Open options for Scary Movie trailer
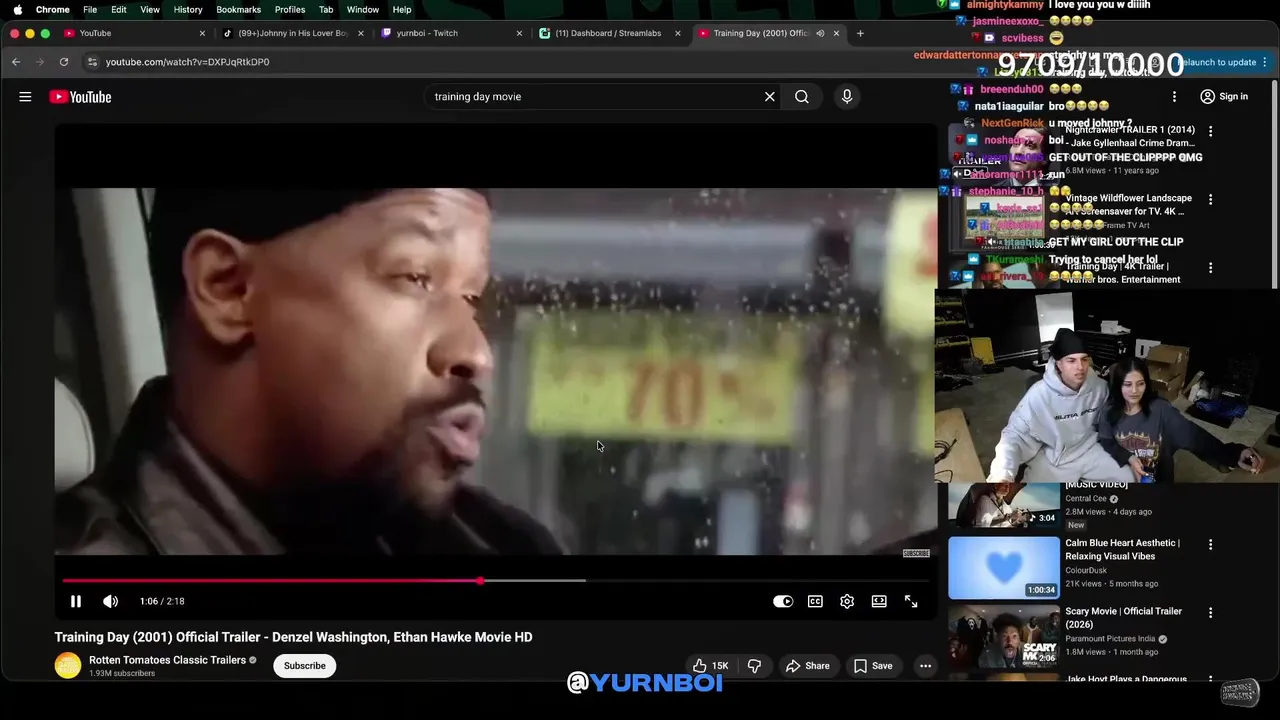Viewport: 1280px width, 720px height. coord(1210,613)
